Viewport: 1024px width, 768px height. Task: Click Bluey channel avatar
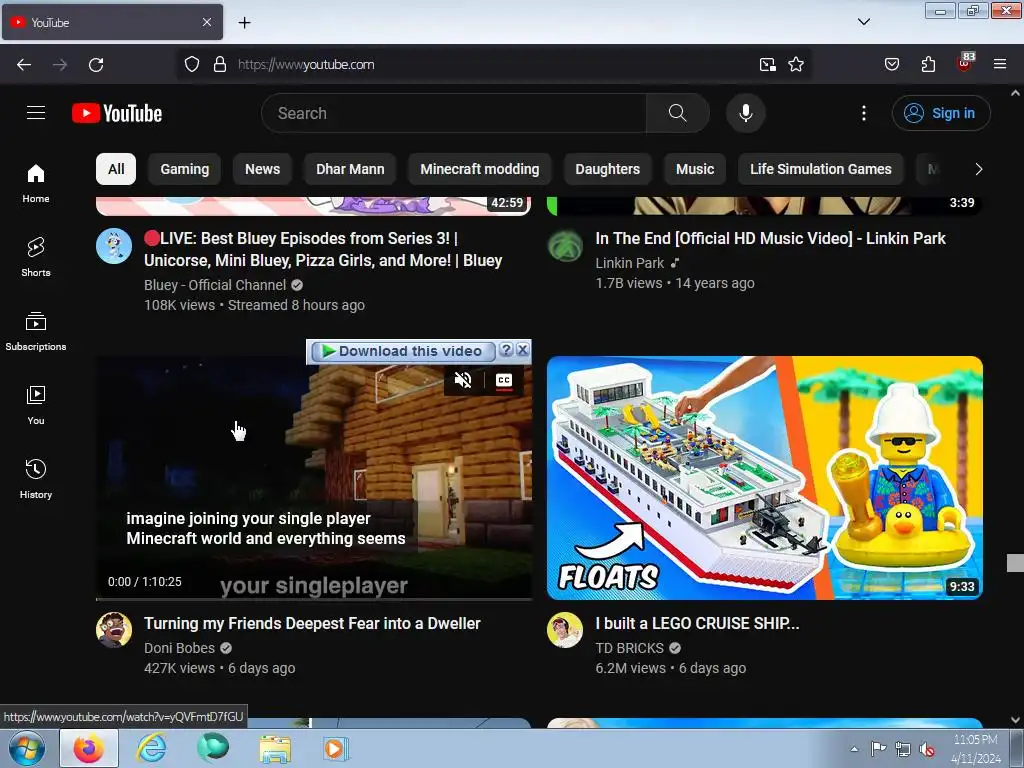[114, 246]
